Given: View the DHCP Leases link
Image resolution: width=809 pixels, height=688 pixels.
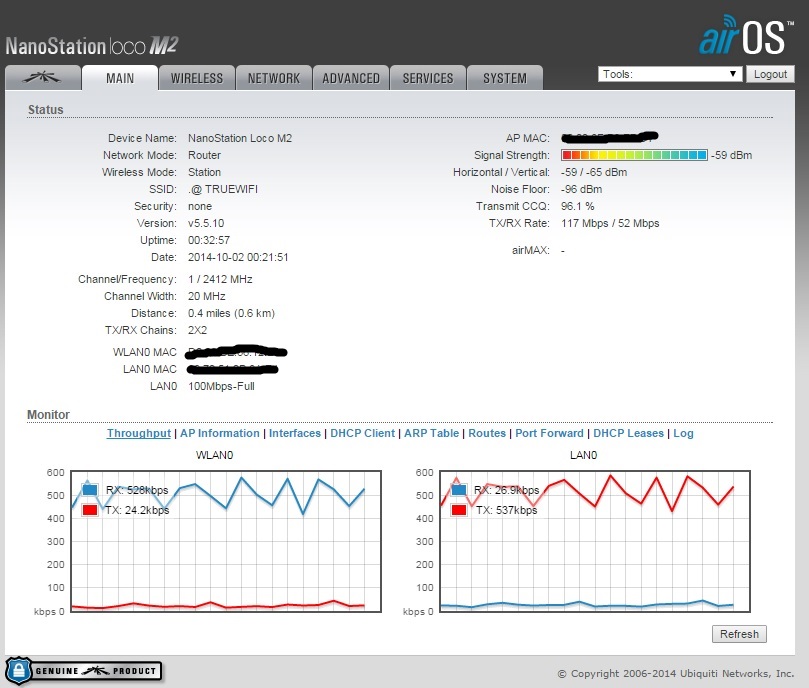Looking at the screenshot, I should (628, 433).
